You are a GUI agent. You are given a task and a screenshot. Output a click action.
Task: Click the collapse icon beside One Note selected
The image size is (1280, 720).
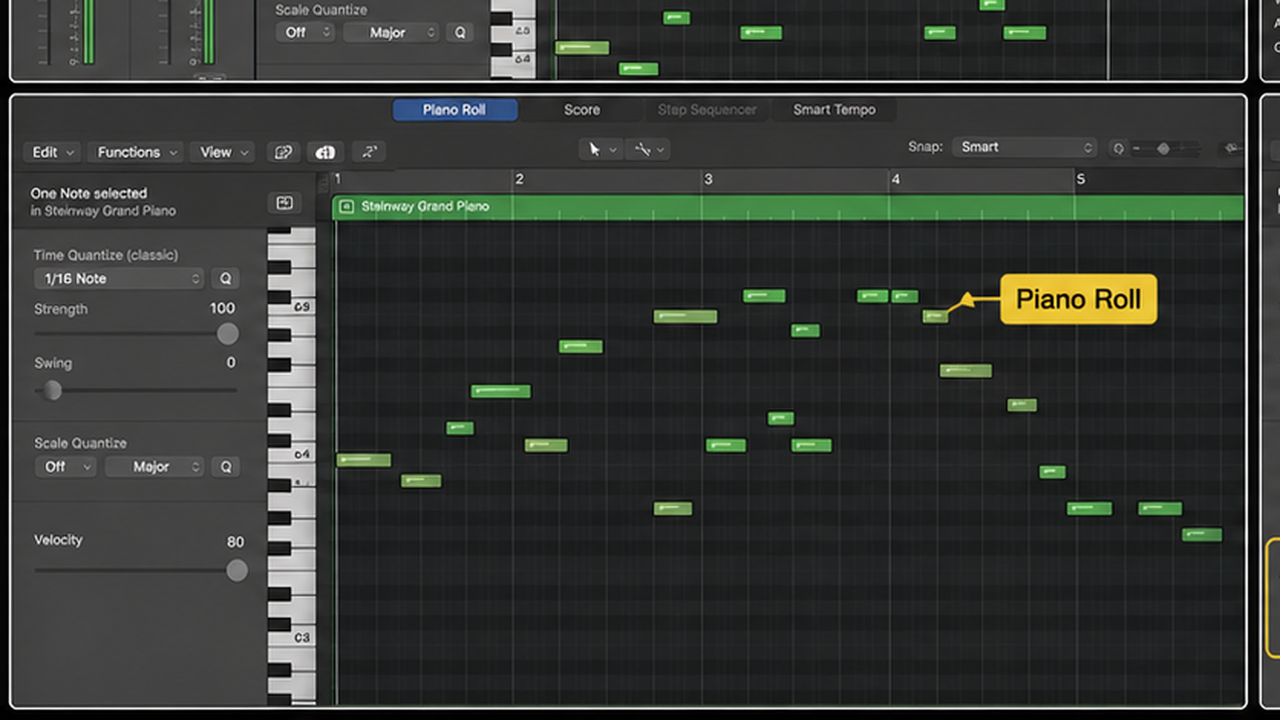pos(284,203)
